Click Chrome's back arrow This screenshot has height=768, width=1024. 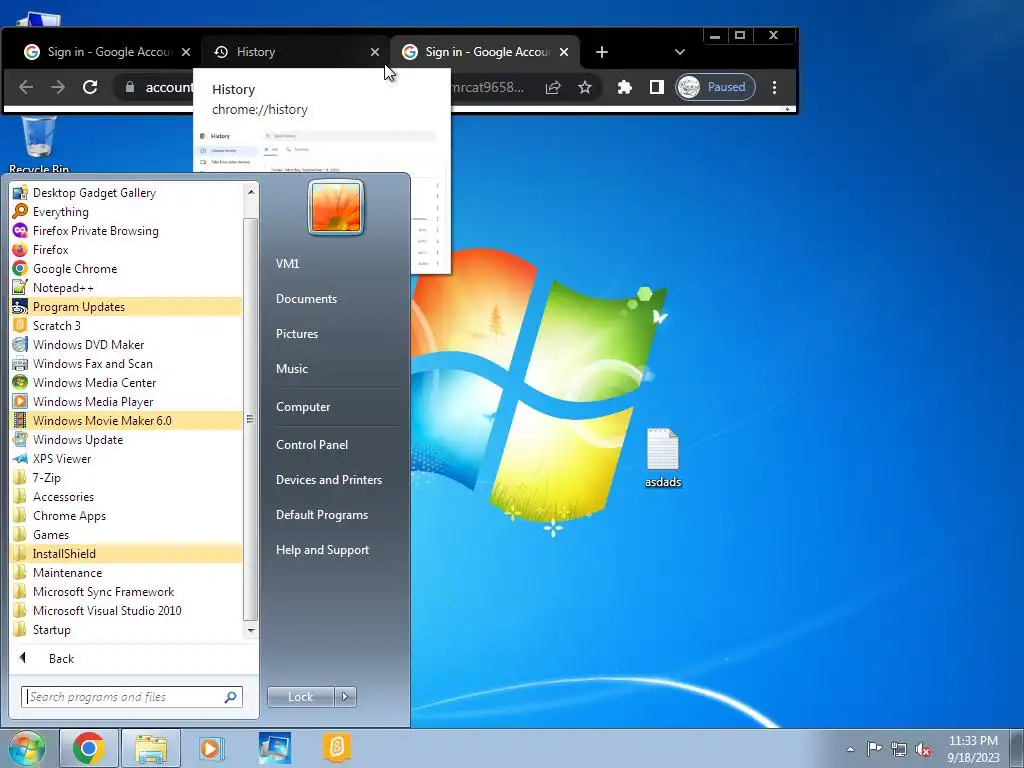[26, 87]
